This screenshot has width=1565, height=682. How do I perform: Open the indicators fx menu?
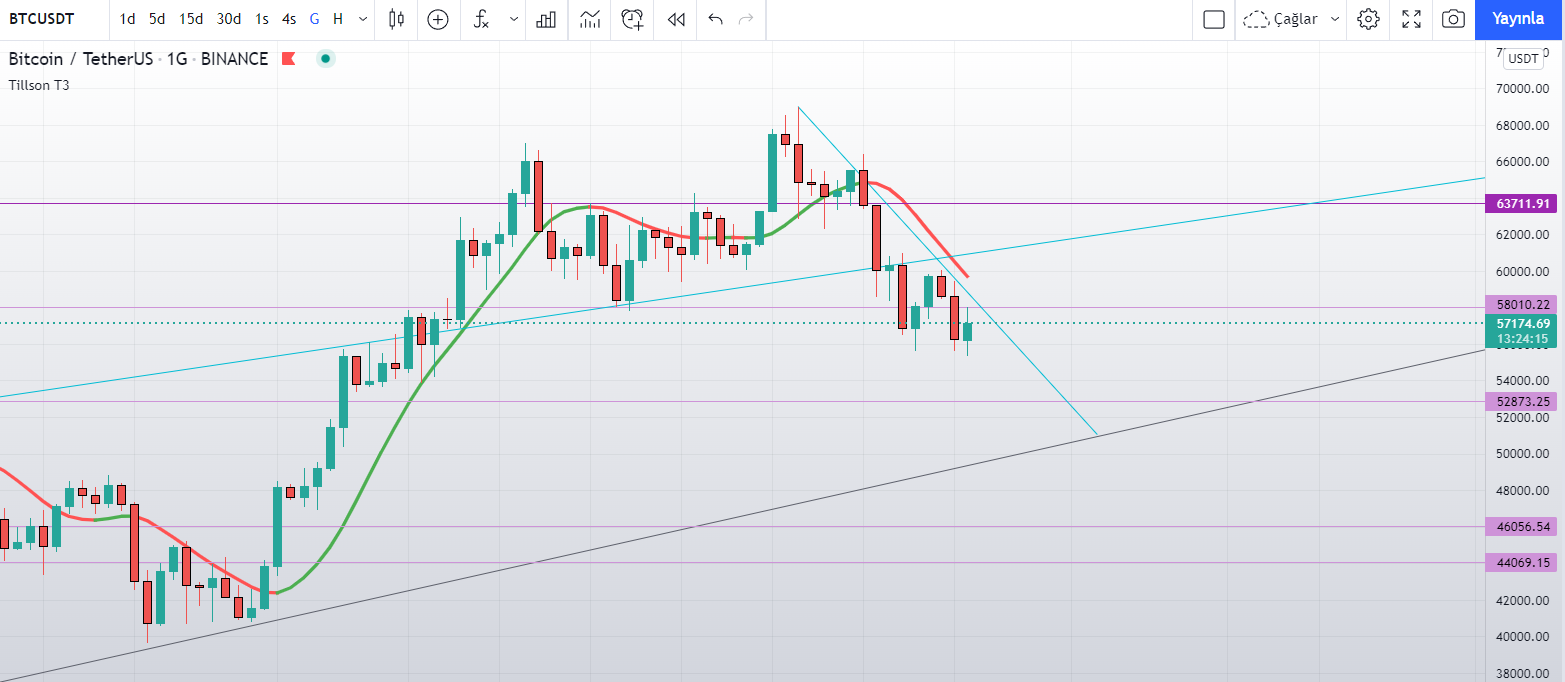tap(481, 19)
